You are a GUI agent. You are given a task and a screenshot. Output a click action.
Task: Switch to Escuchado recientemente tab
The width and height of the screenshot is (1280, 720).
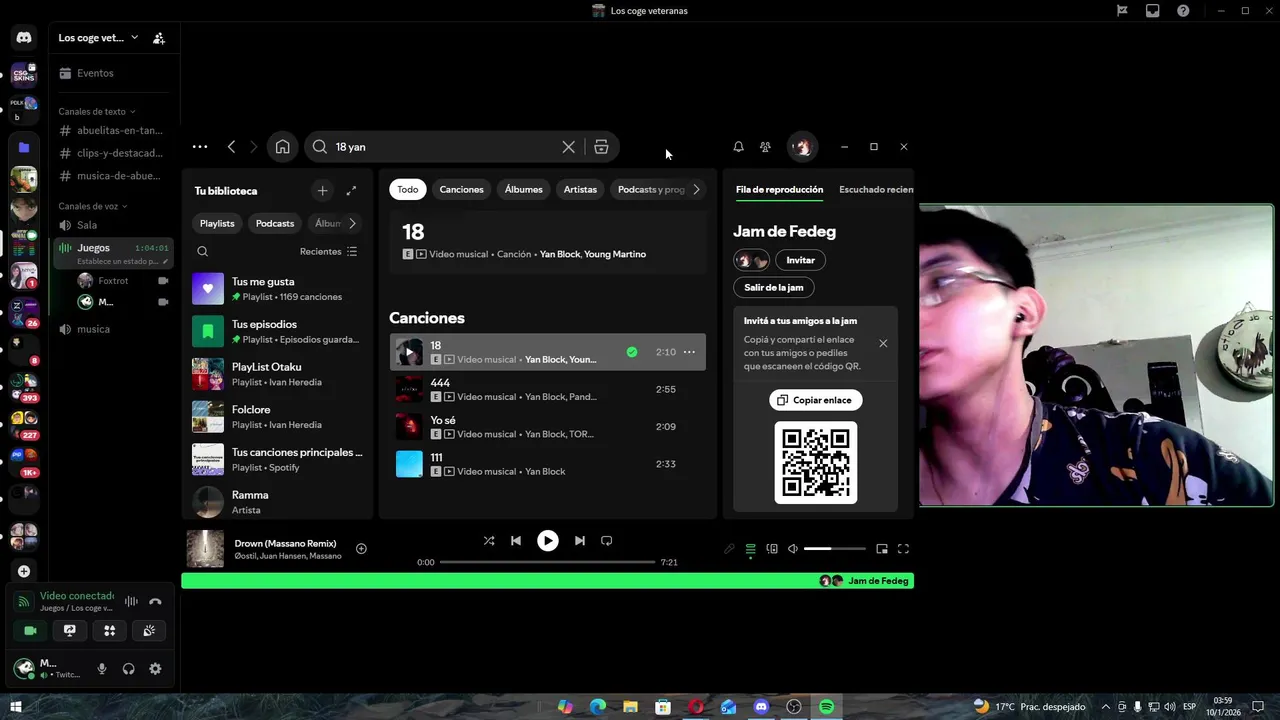[876, 189]
